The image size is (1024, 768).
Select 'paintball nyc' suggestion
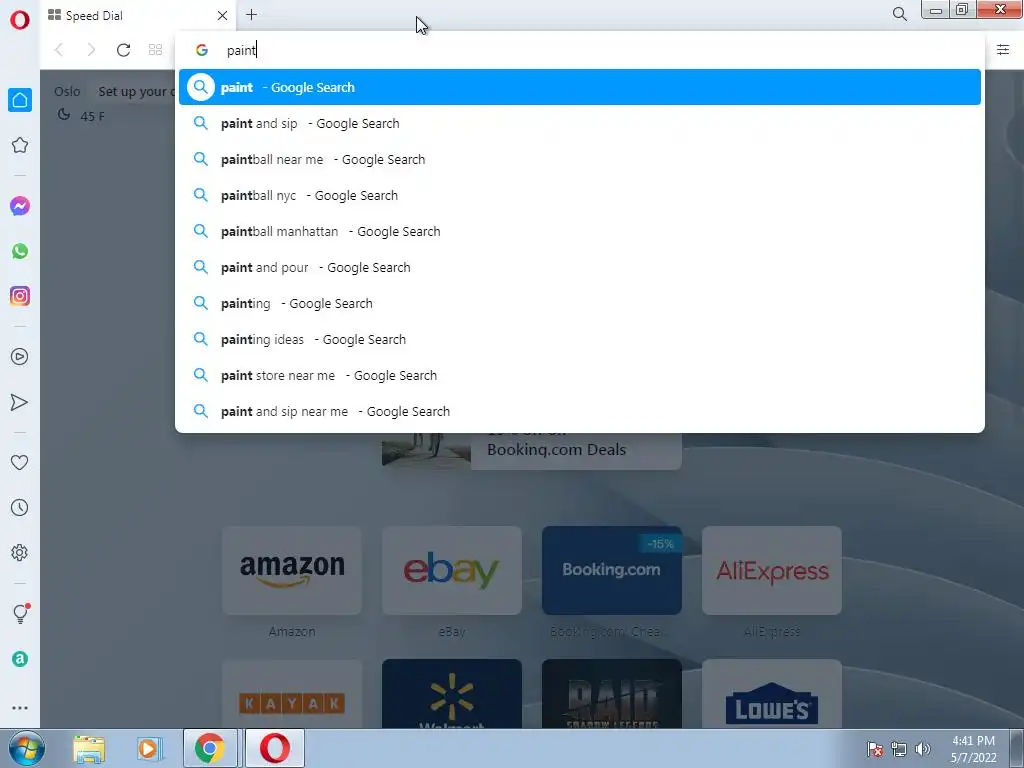pyautogui.click(x=580, y=195)
